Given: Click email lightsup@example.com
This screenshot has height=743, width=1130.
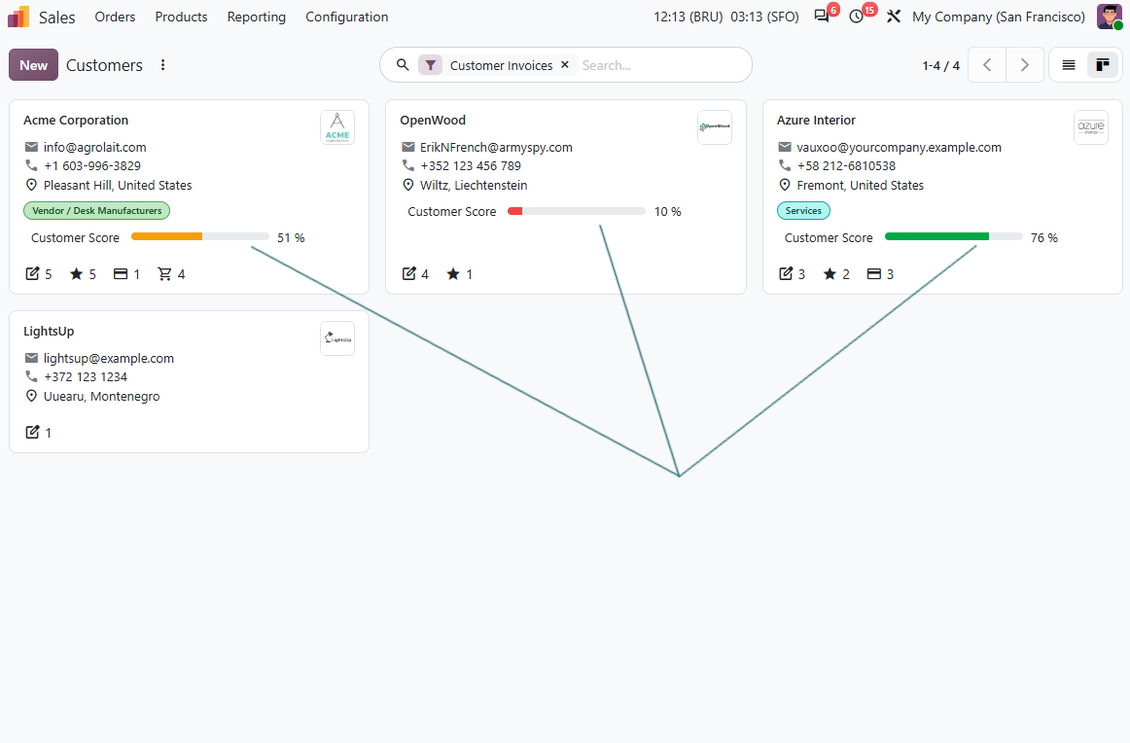Looking at the screenshot, I should (108, 358).
